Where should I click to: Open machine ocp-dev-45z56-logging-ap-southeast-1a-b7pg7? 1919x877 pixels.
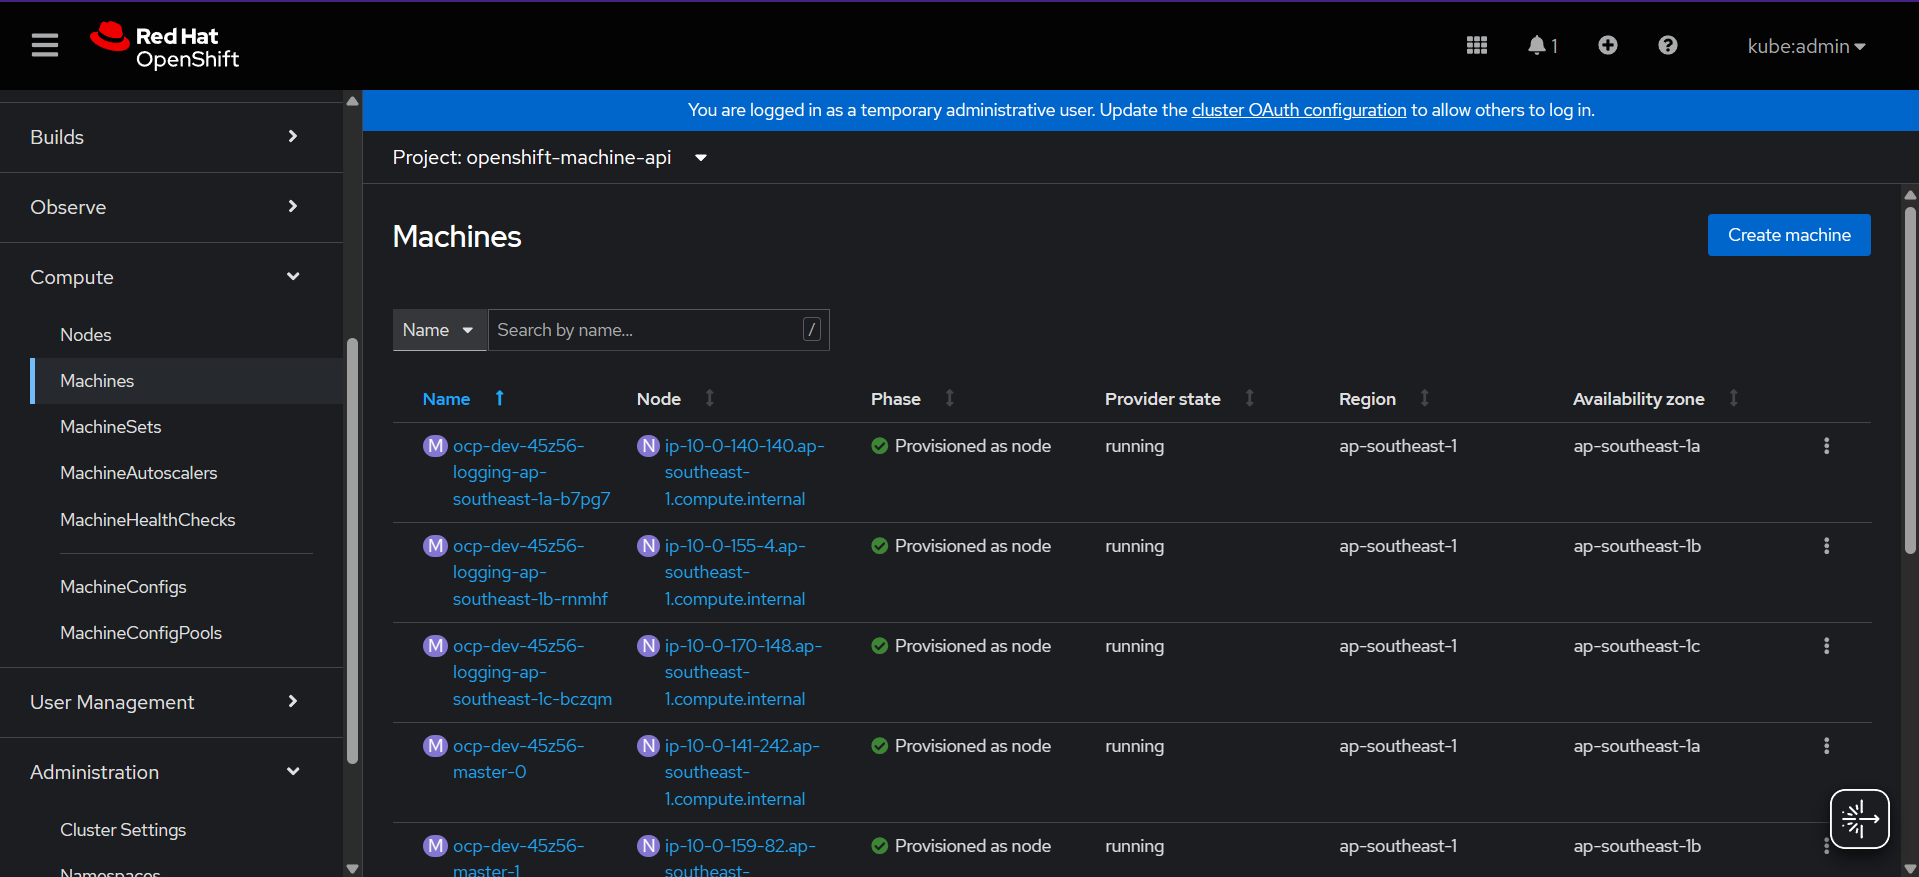click(x=531, y=472)
